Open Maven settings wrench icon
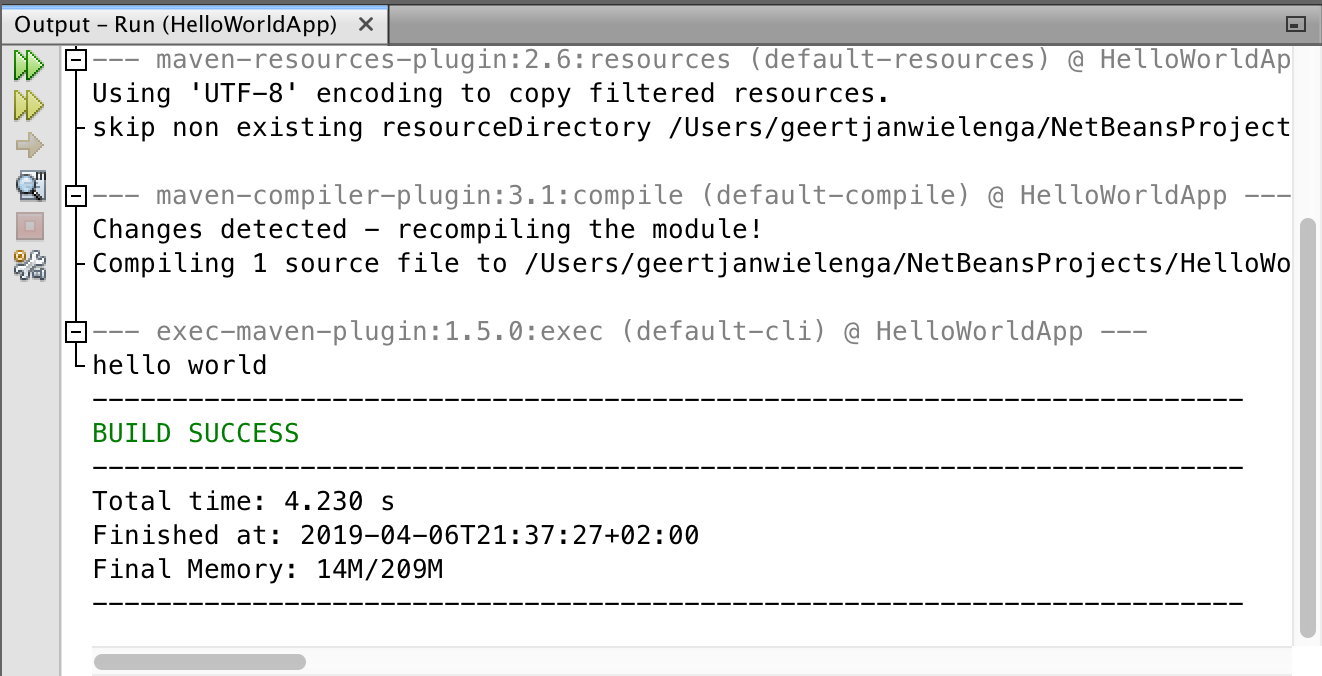 click(29, 265)
